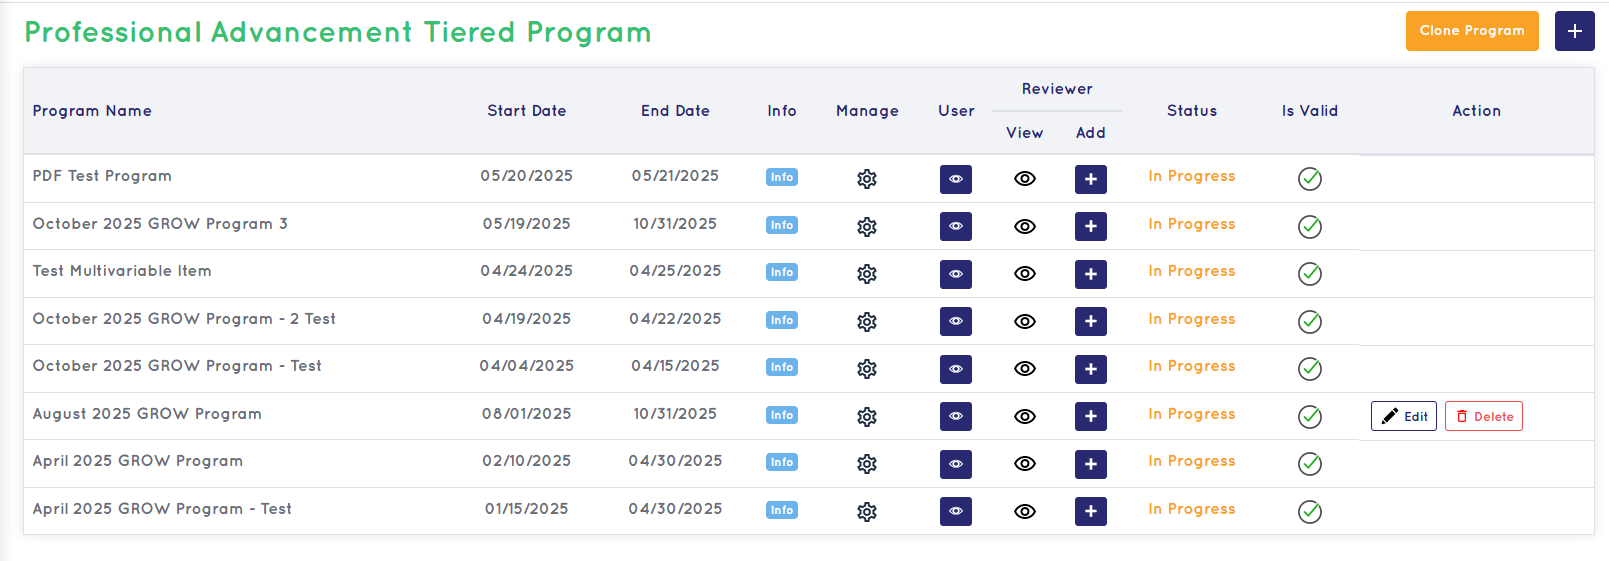Click valid checkmark for April 2025 GROW Program - Test
The height and width of the screenshot is (561, 1609).
pos(1310,512)
